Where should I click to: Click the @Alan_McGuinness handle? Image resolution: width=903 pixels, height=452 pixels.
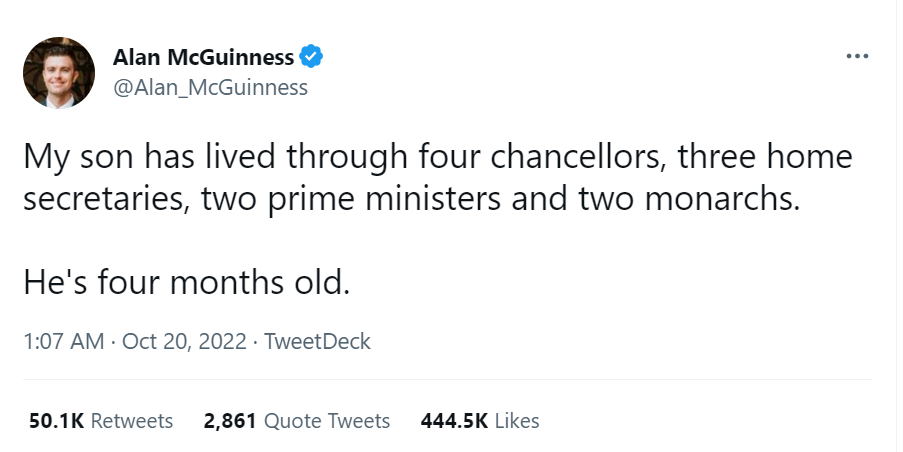coord(210,88)
